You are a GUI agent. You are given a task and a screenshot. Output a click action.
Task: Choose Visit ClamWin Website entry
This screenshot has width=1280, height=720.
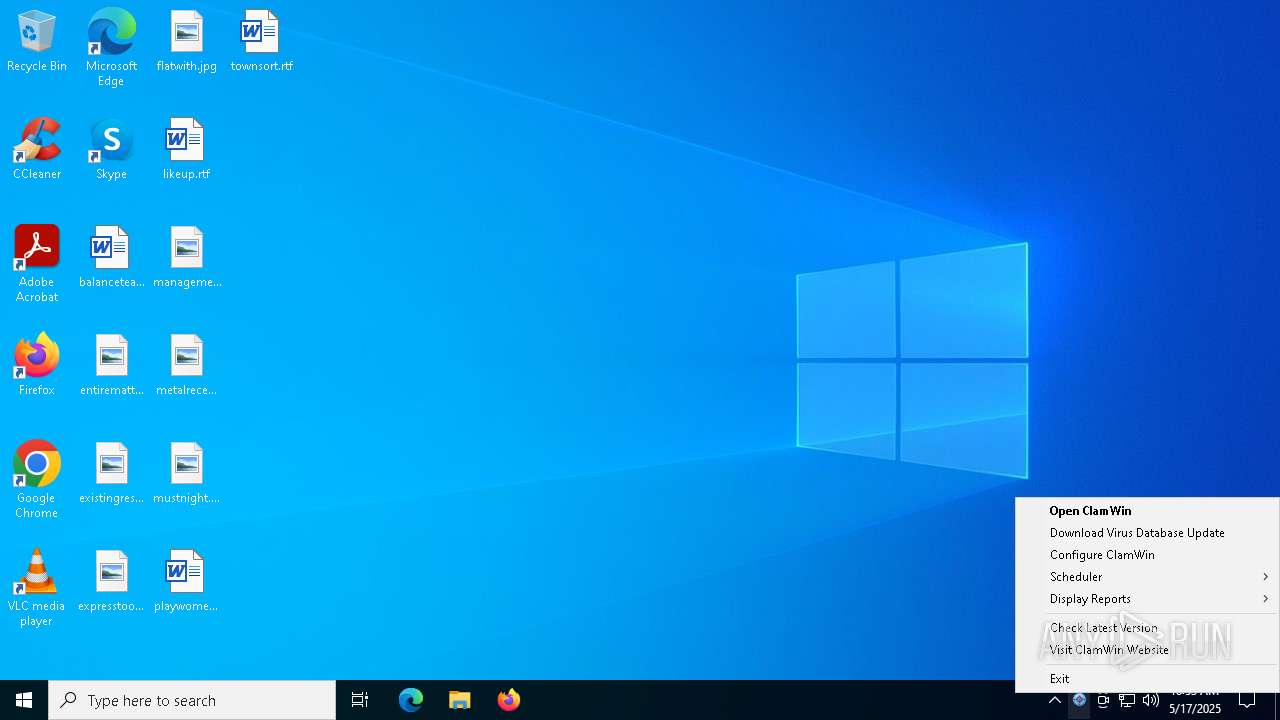pos(1147,650)
